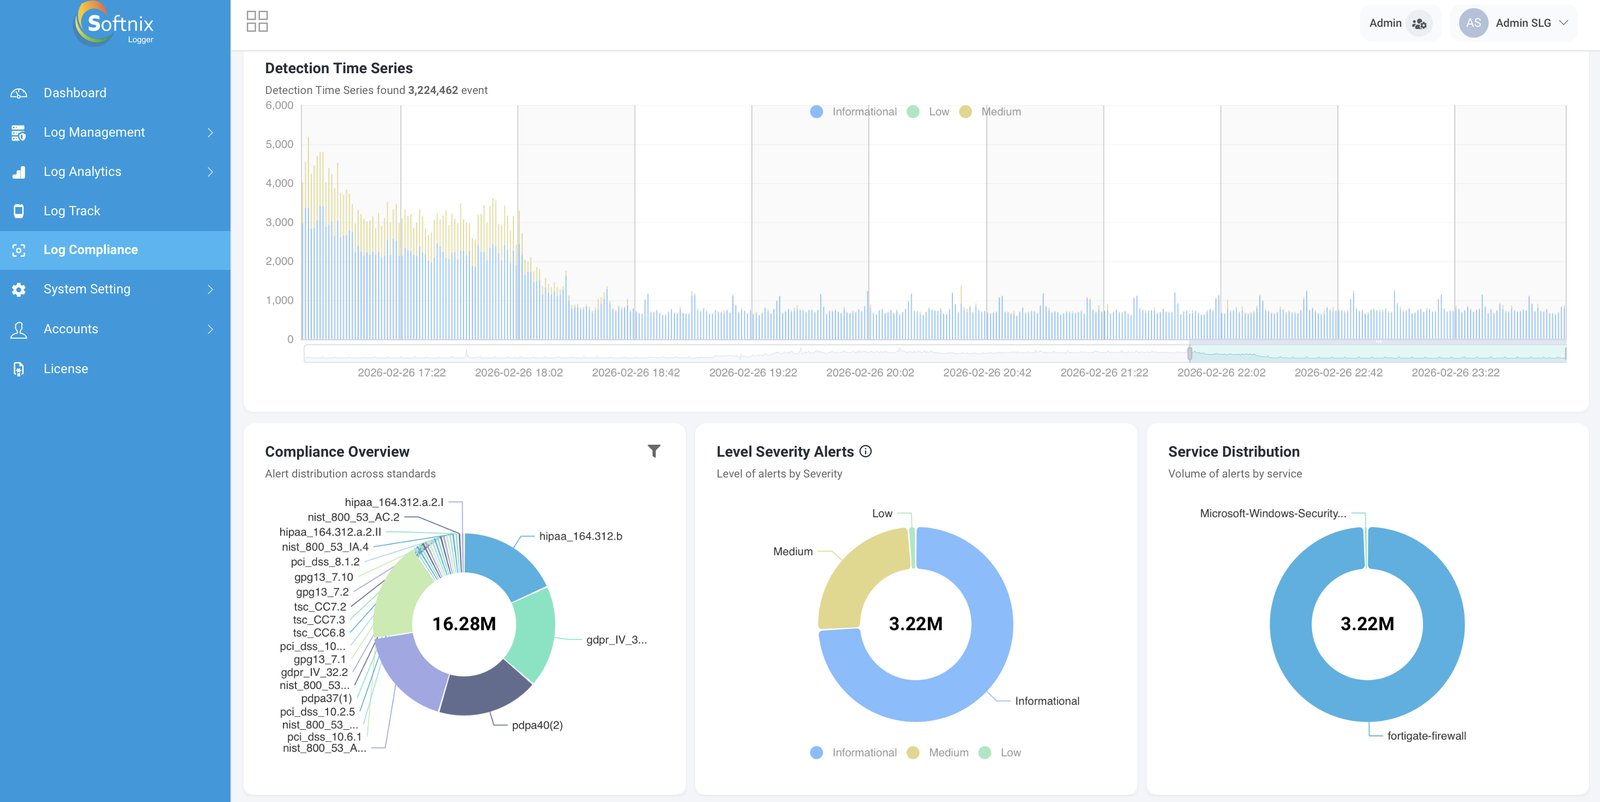Toggle Low in severity chart legend
This screenshot has height=802, width=1600.
point(1000,753)
